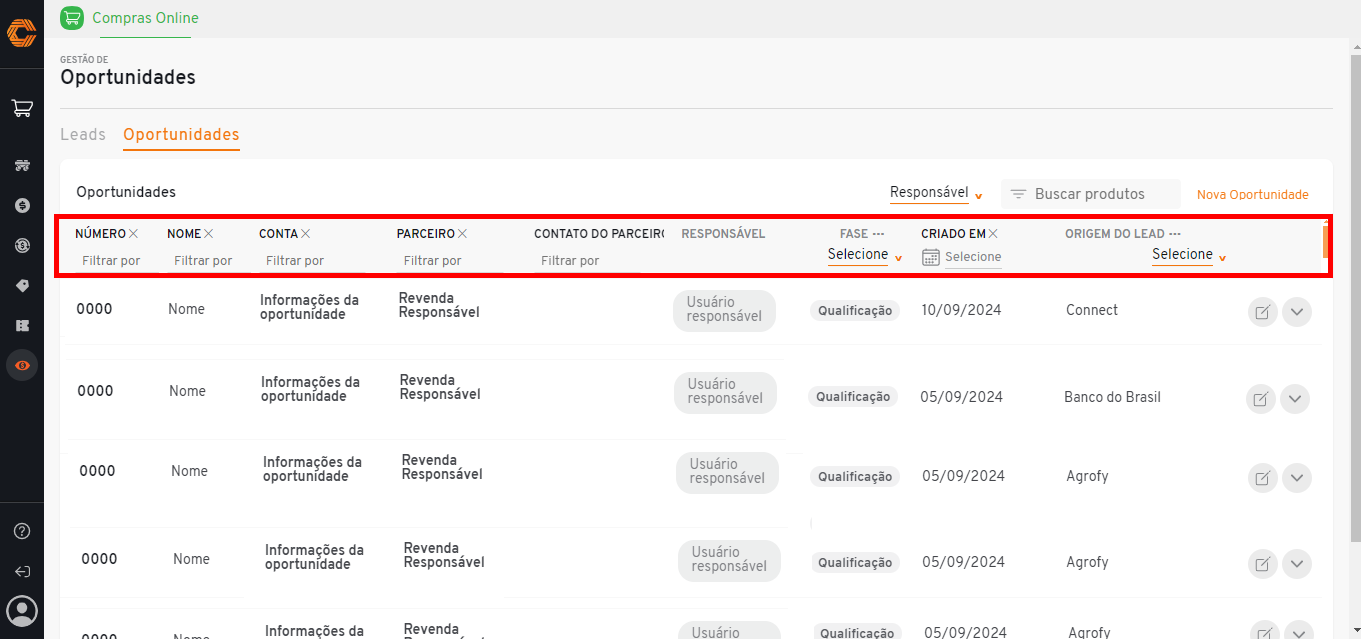Click the logout arrow icon in sidebar
1361x639 pixels.
click(x=22, y=571)
